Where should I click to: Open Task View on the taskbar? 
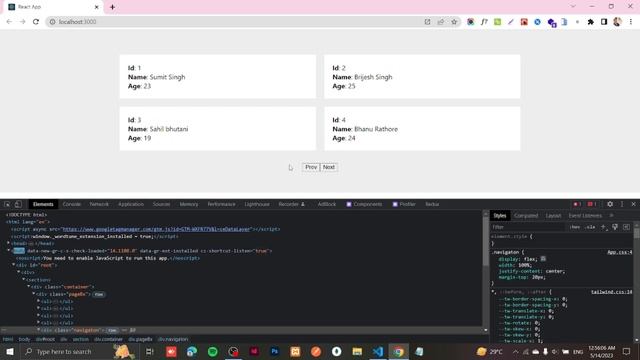click(149, 351)
